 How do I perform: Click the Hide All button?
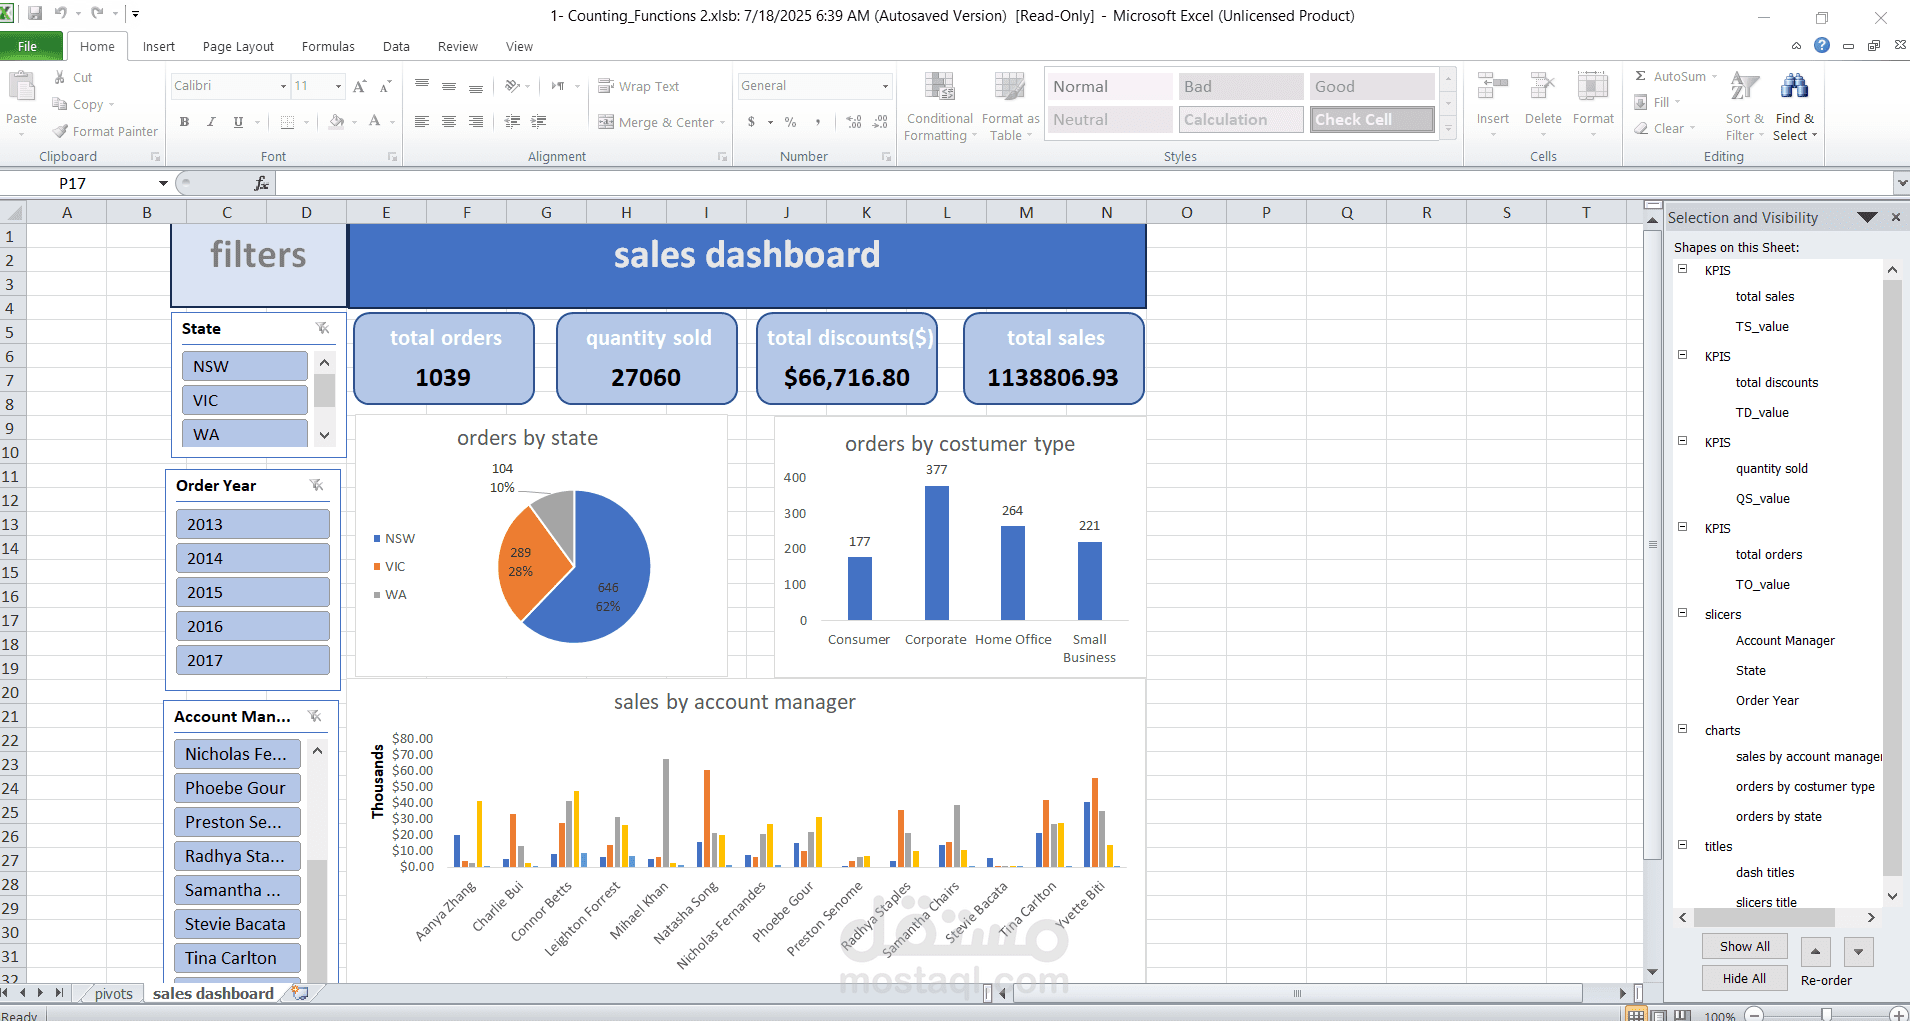pos(1744,978)
